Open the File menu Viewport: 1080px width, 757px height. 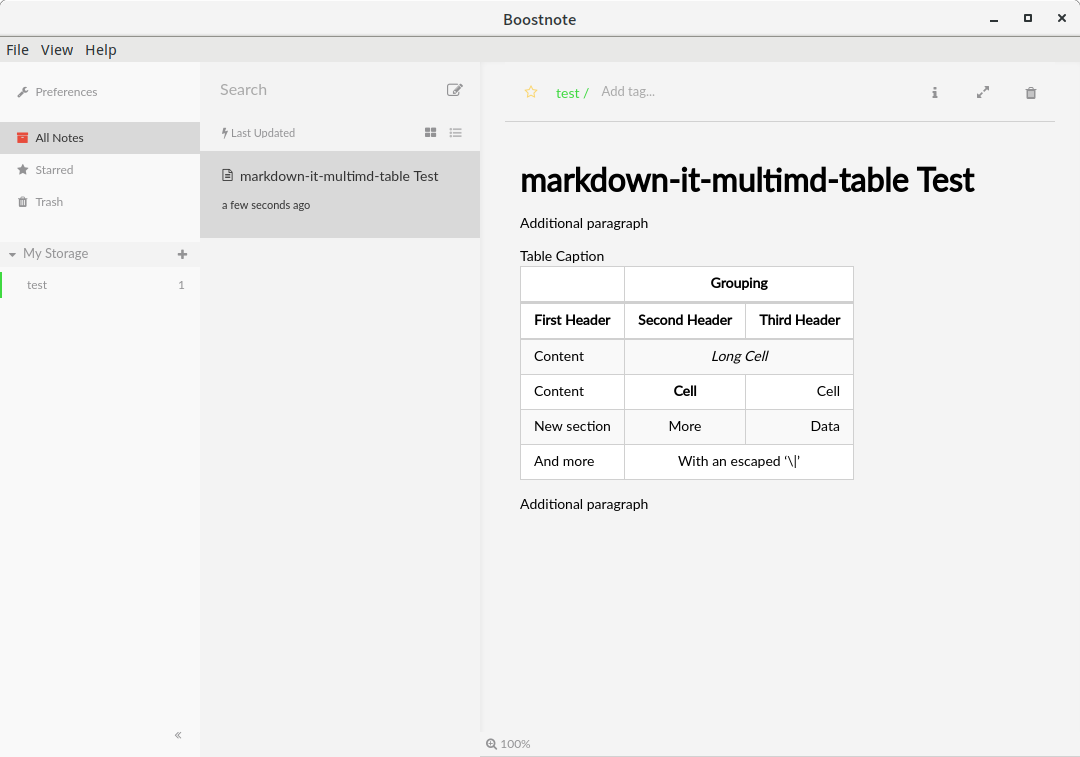coord(17,50)
